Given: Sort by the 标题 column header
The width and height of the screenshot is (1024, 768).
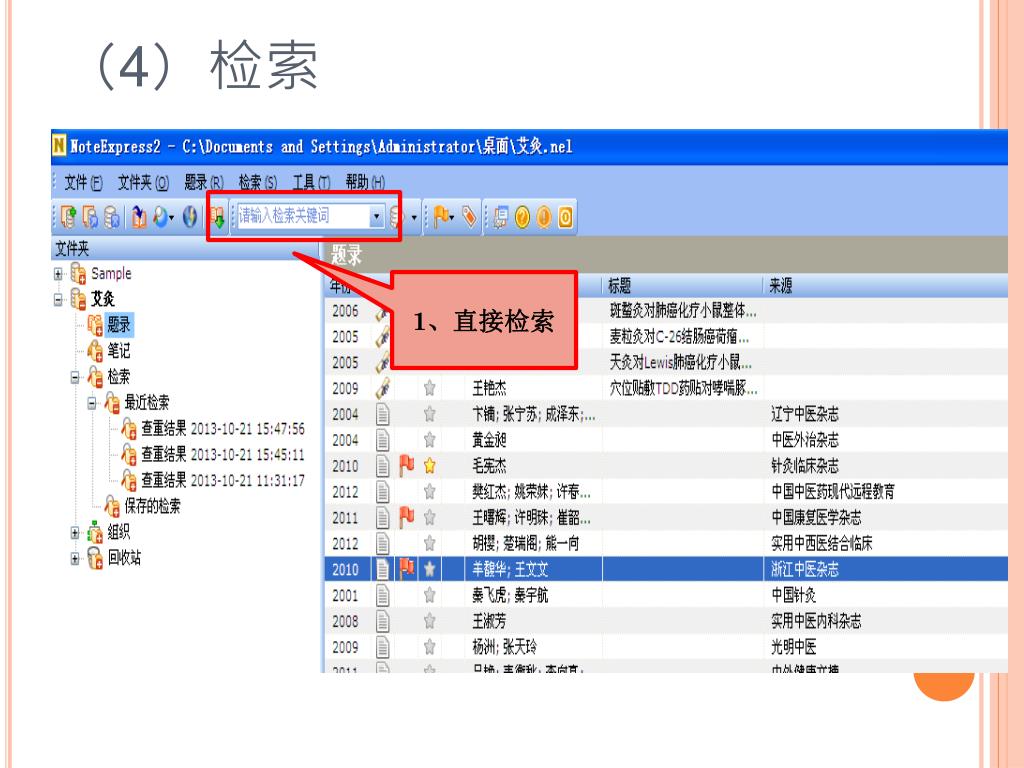Looking at the screenshot, I should (682, 285).
